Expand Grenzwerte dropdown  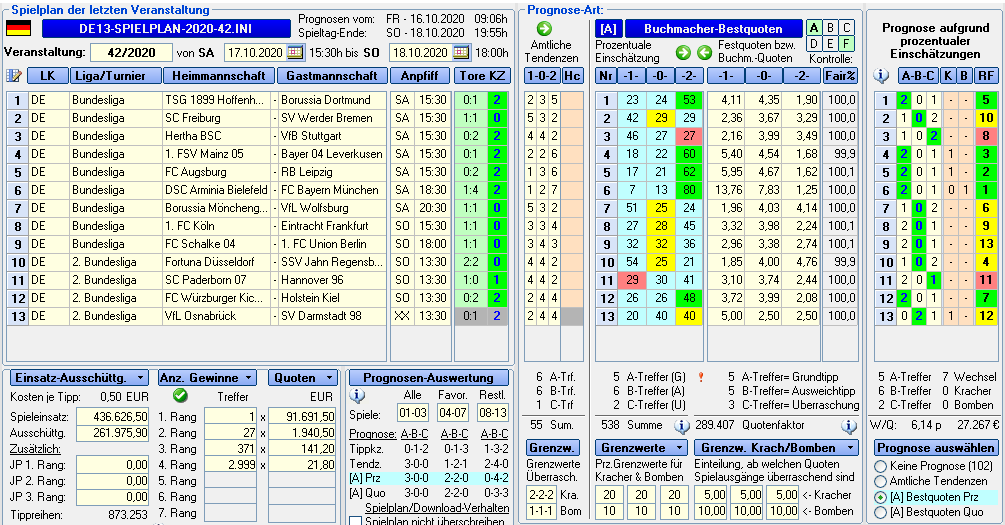[x=641, y=447]
